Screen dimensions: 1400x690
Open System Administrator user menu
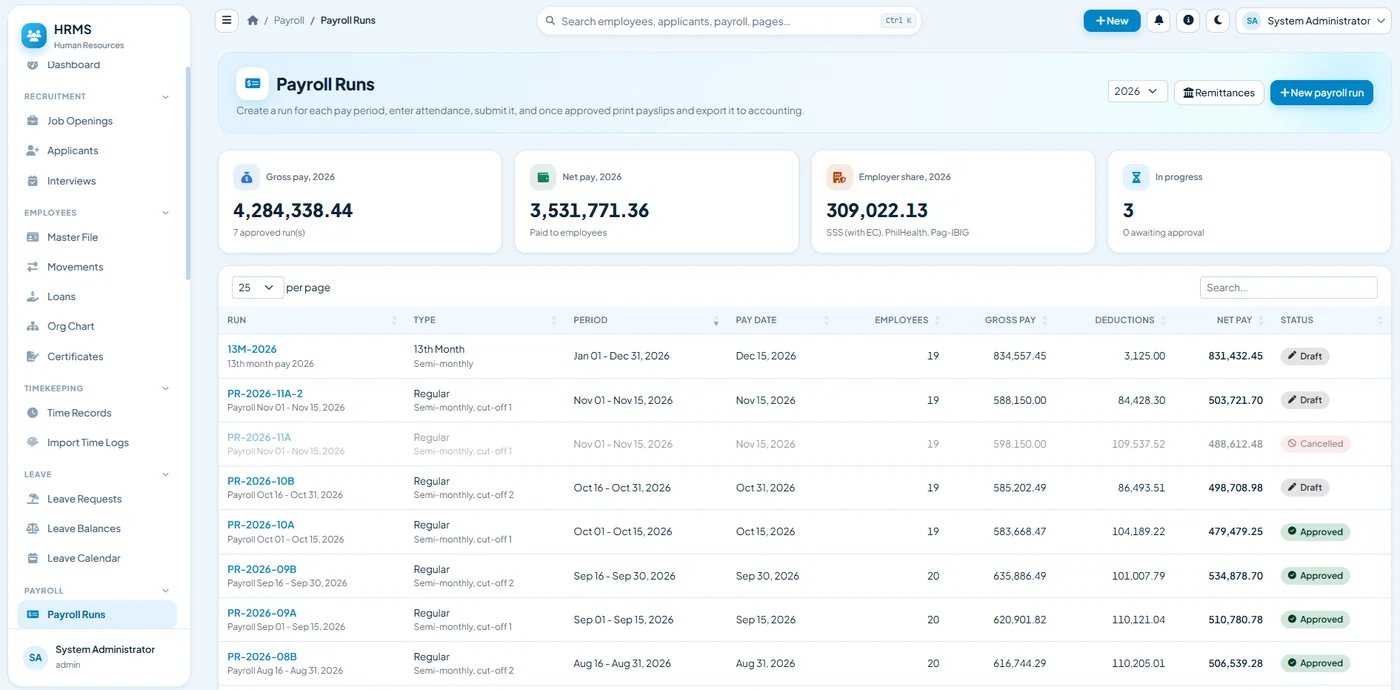click(1313, 20)
